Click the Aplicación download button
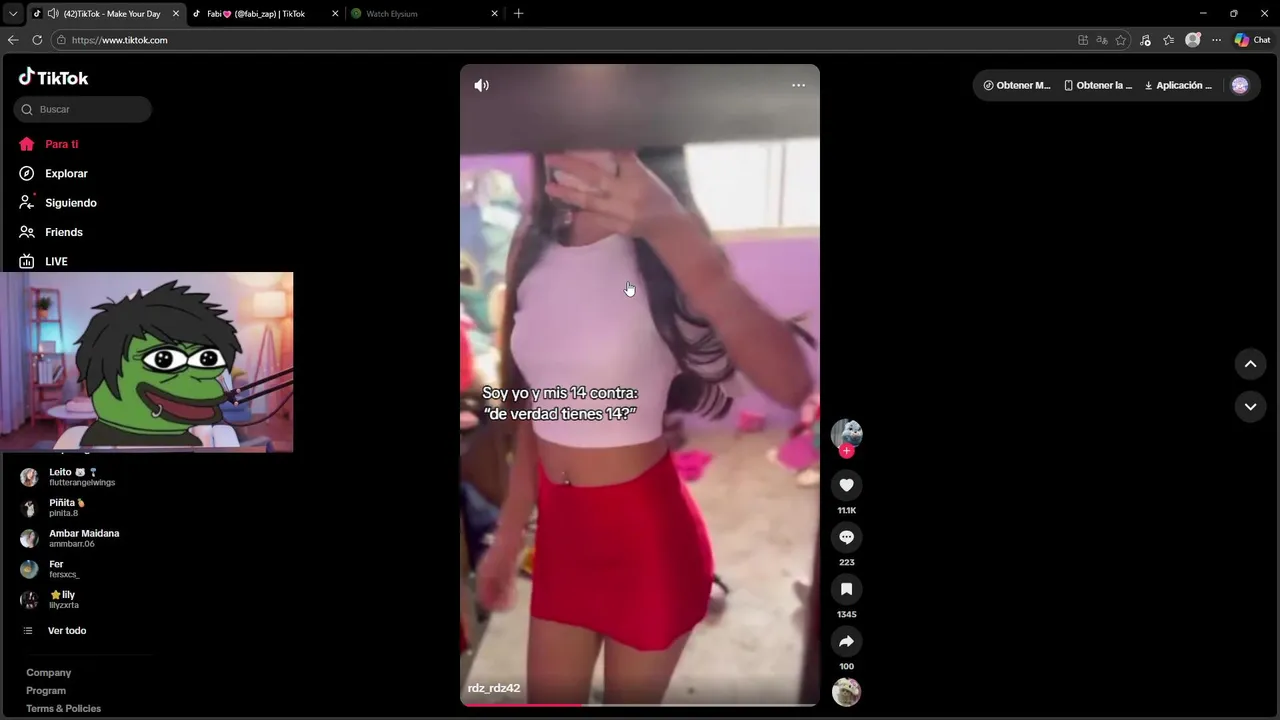This screenshot has height=720, width=1280. [x=1178, y=85]
